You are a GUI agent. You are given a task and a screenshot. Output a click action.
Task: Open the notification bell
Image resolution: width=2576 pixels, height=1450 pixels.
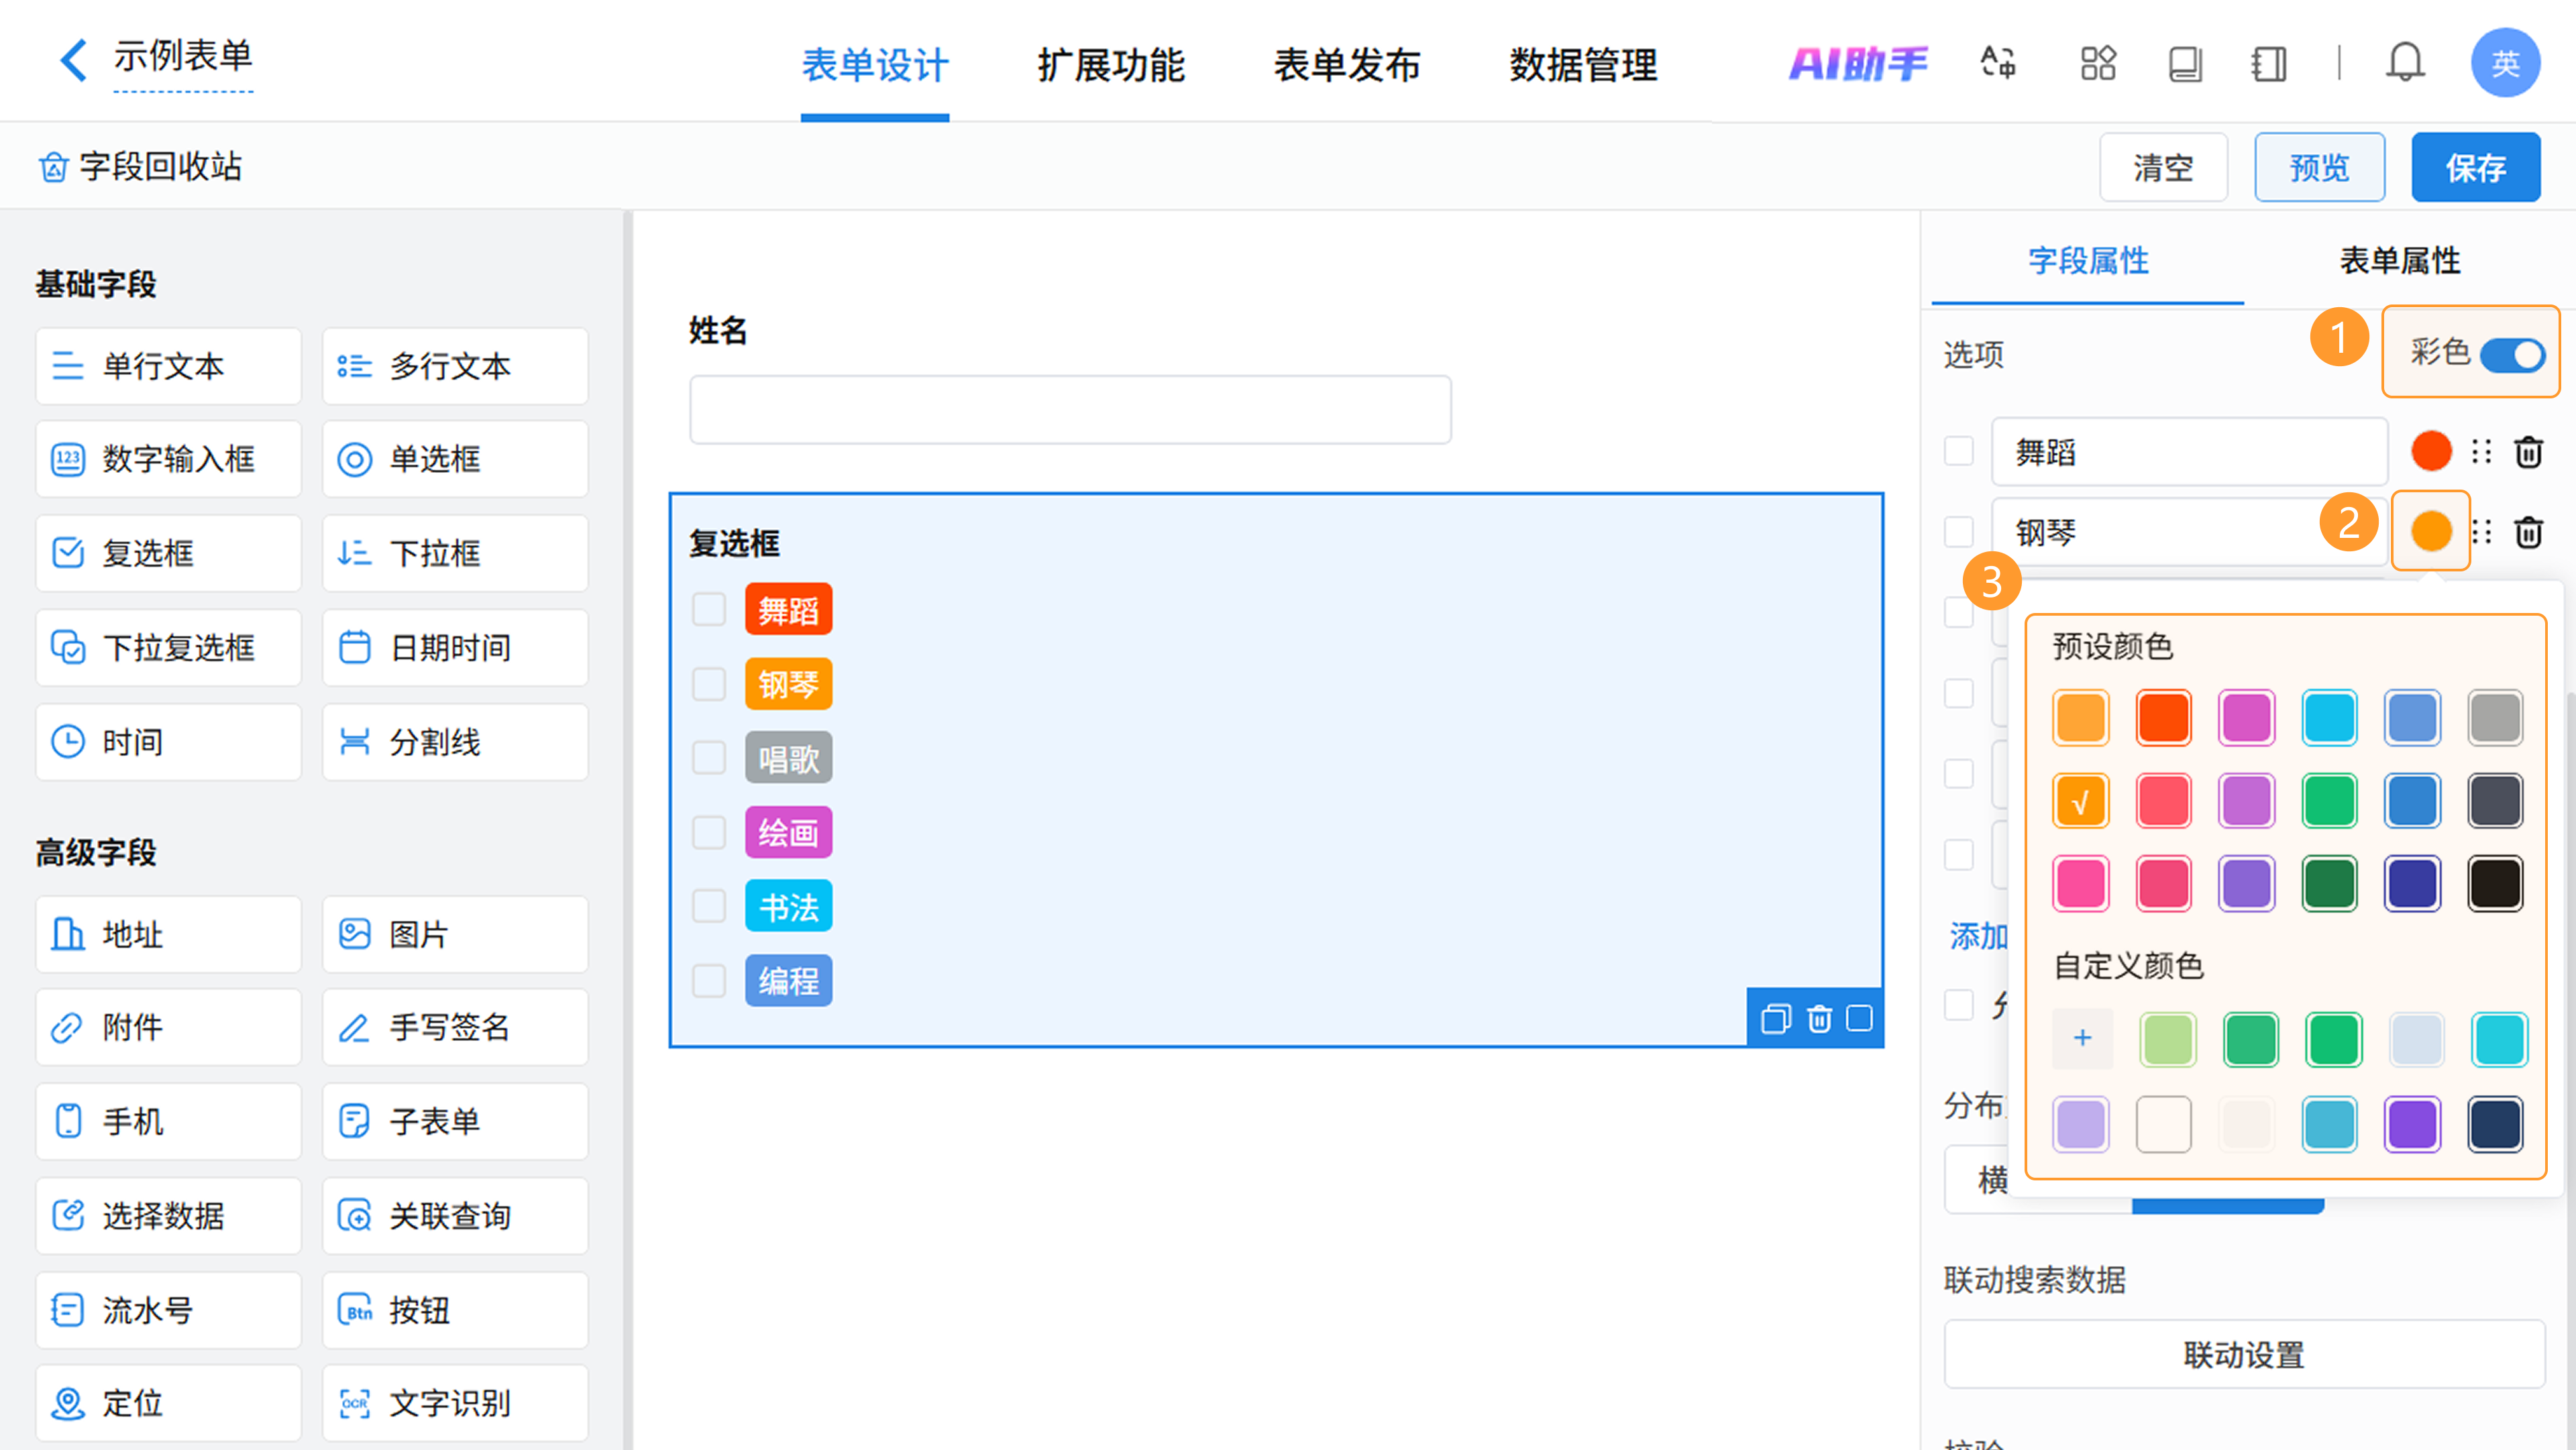(x=2404, y=63)
